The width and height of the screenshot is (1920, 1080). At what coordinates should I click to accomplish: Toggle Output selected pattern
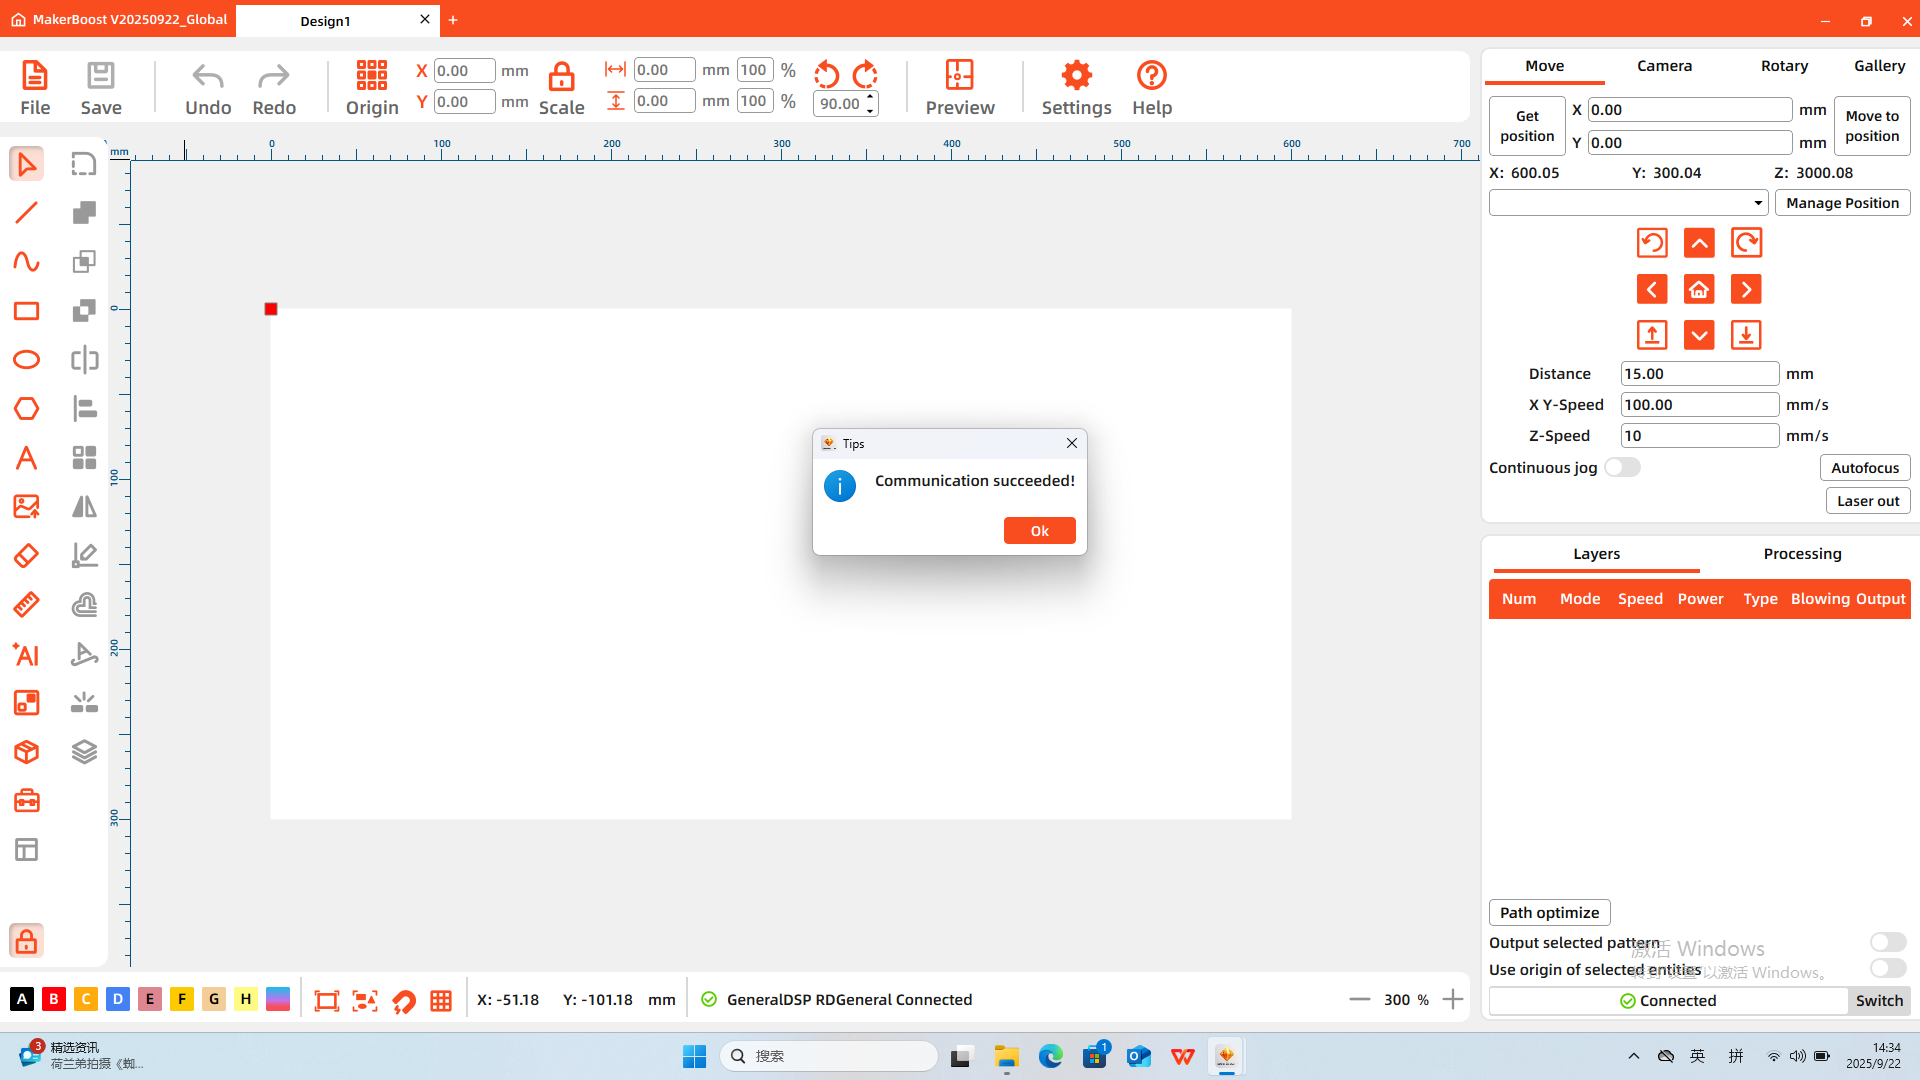(1888, 942)
